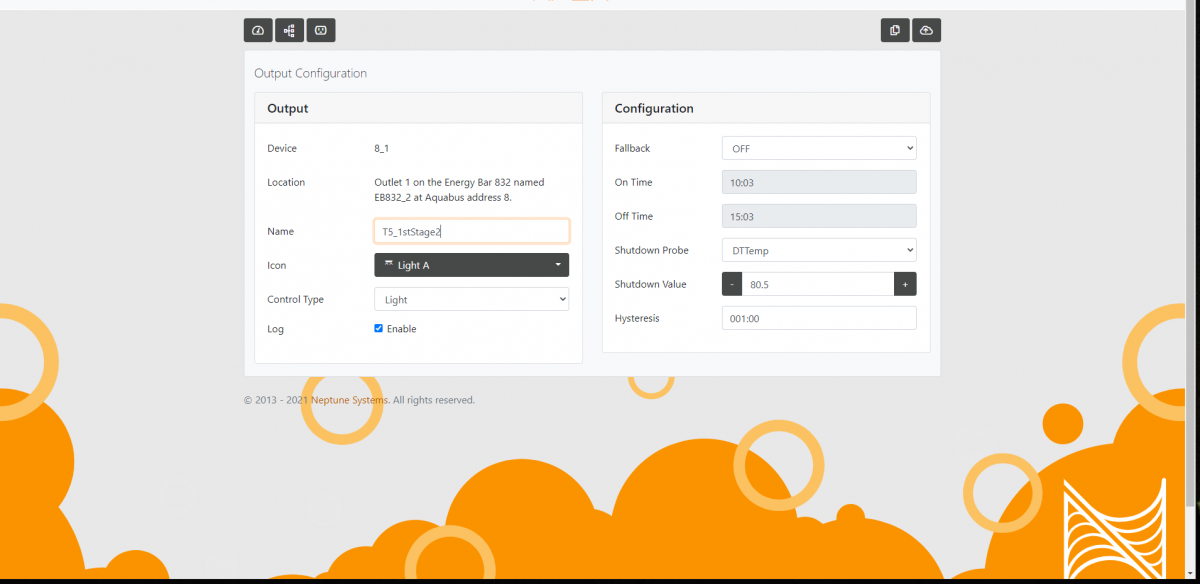Click the Hysteresis label
This screenshot has height=584, width=1200.
click(637, 318)
